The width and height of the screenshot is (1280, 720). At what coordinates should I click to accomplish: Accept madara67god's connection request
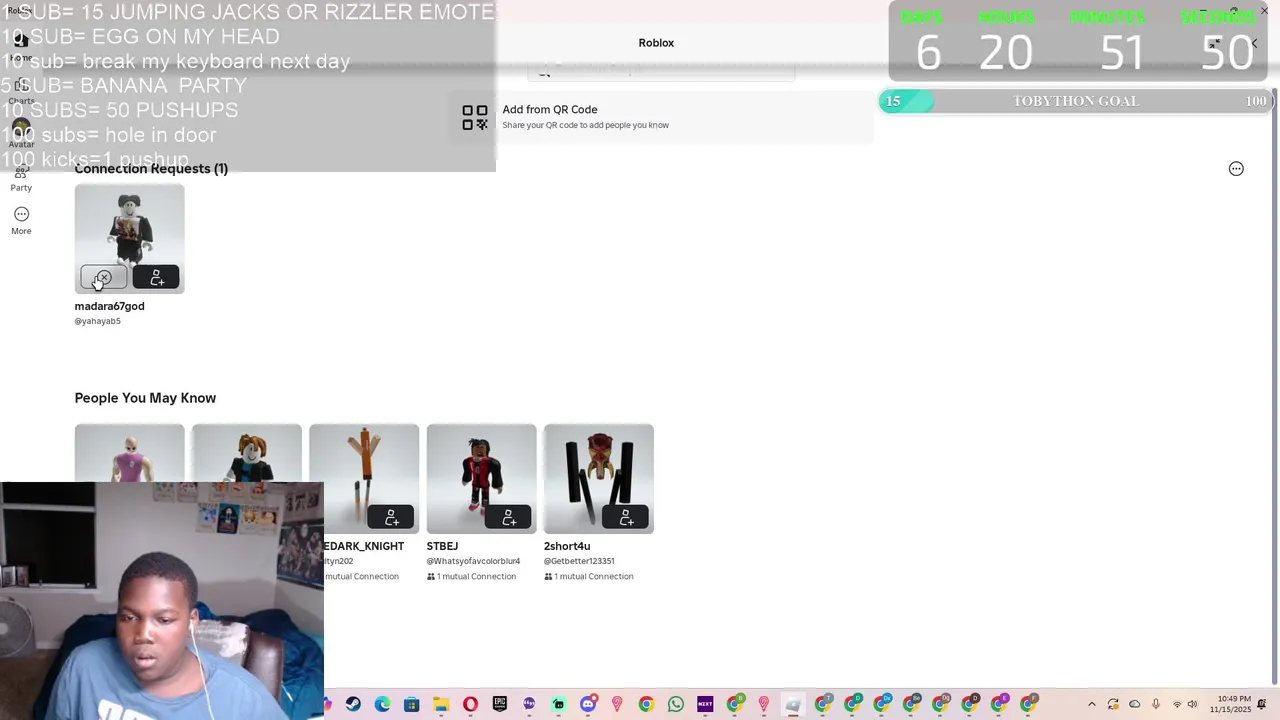156,277
